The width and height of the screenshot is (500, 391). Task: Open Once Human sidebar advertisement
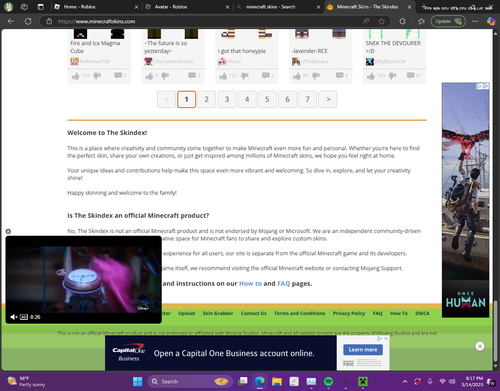[x=465, y=200]
